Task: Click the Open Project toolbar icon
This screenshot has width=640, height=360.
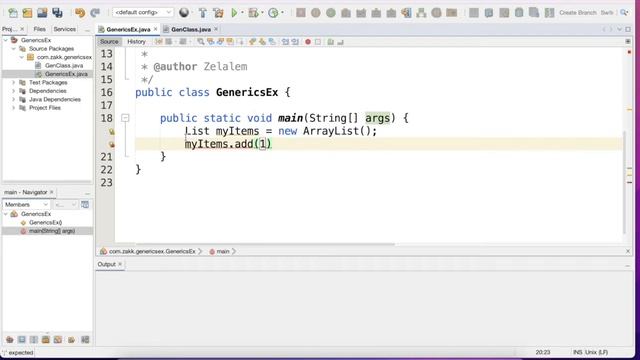Action: pos(42,13)
